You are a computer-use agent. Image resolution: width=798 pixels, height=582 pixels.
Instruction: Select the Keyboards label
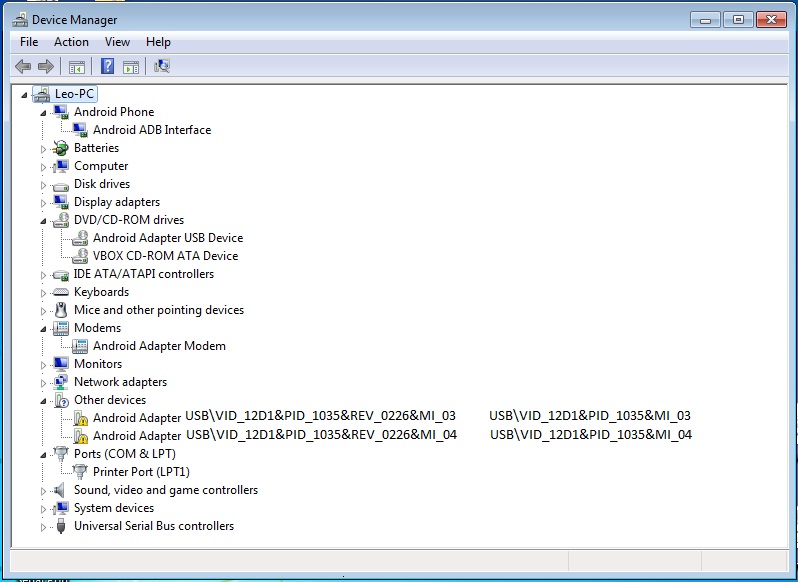point(101,292)
